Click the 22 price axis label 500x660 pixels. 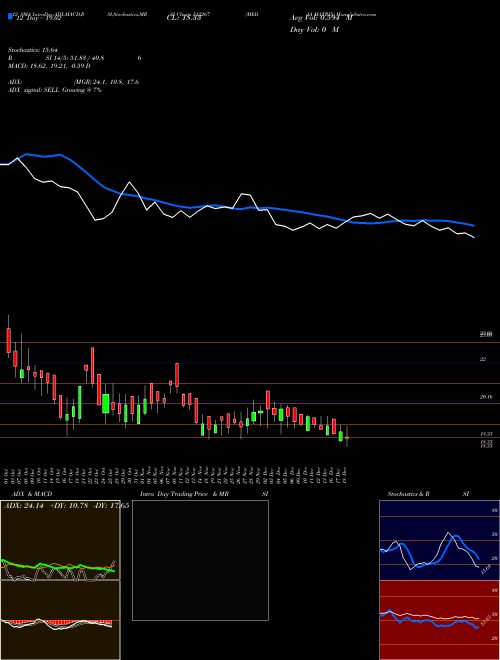pyautogui.click(x=483, y=359)
